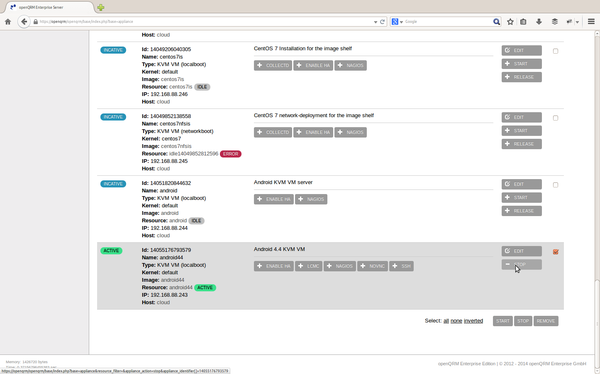Start the centos7is appliance

[522, 64]
